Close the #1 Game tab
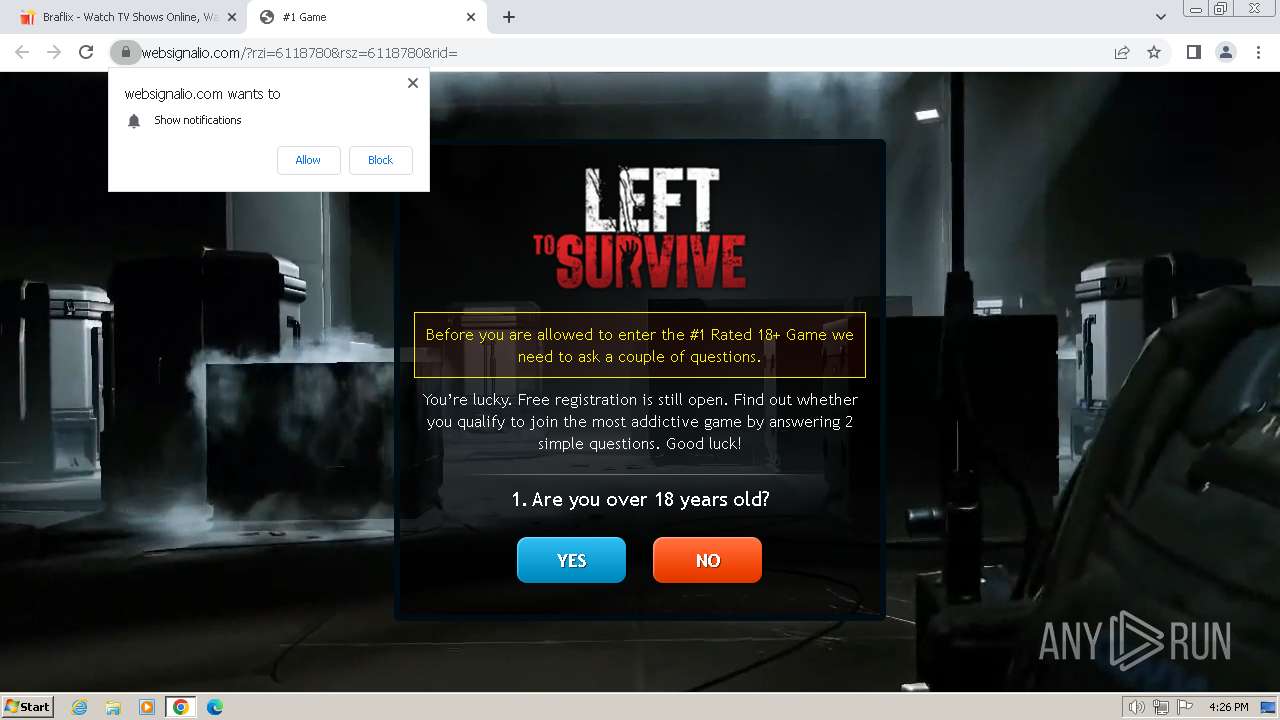 pos(471,17)
